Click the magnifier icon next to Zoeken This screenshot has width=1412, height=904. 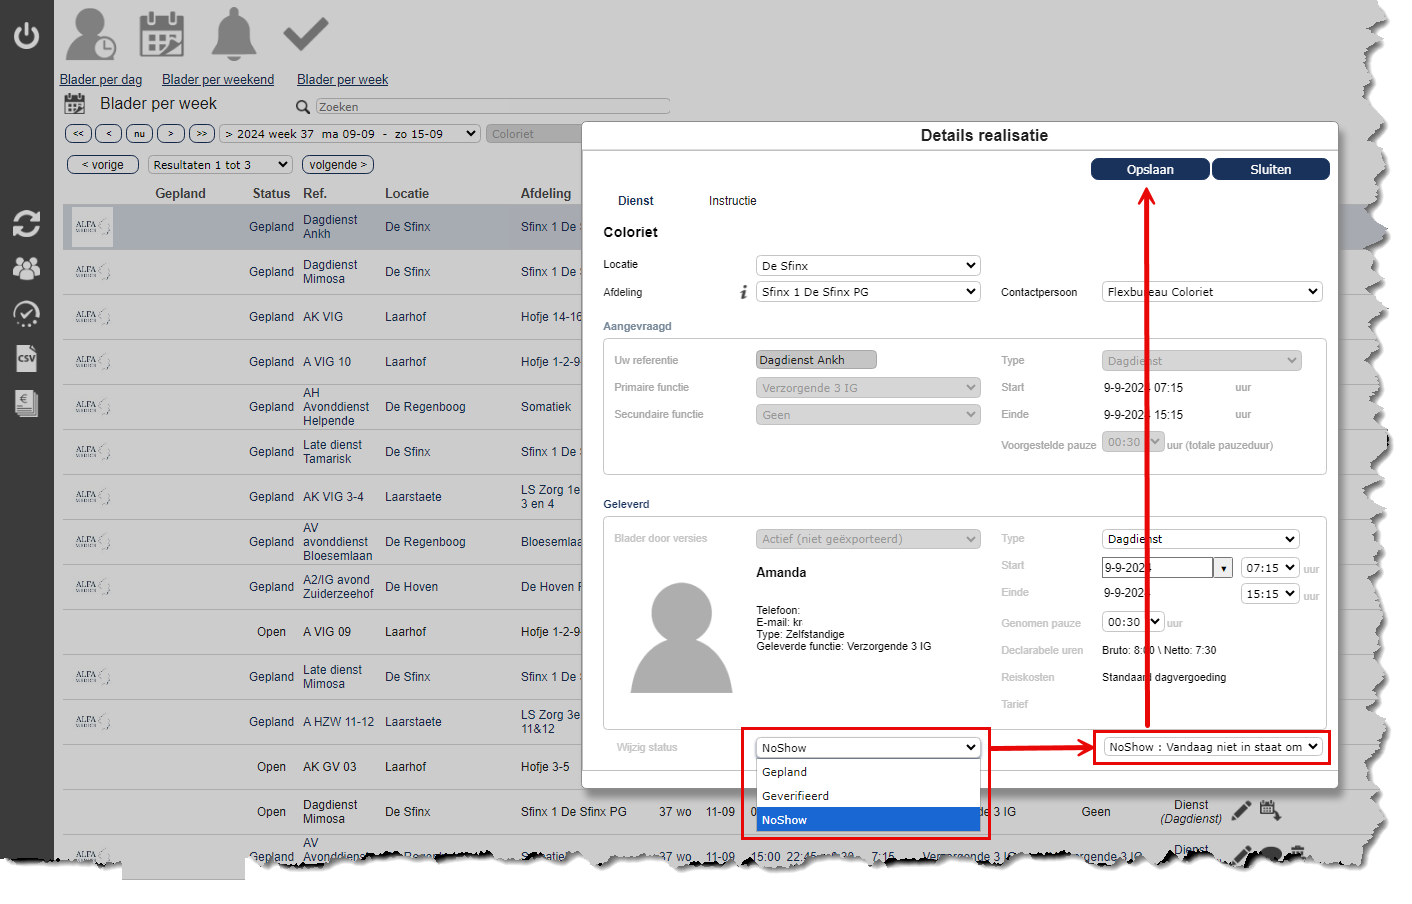point(303,107)
